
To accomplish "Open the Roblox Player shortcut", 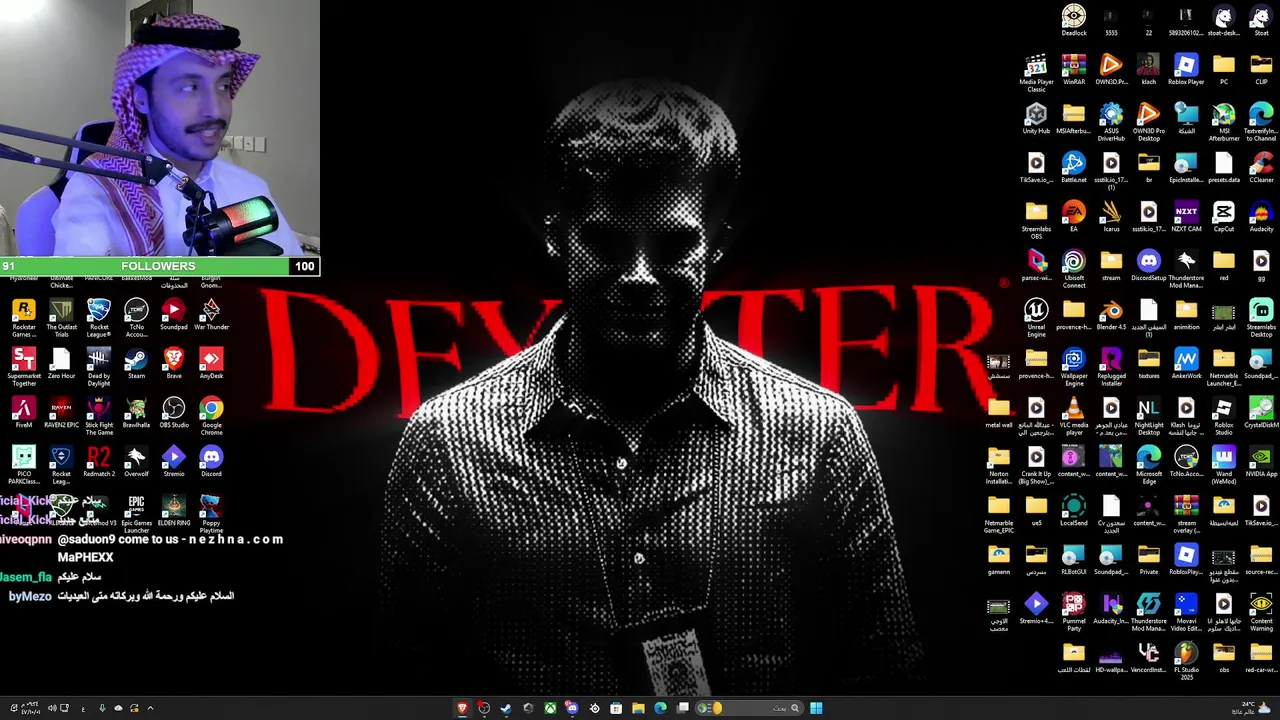I will (1186, 69).
